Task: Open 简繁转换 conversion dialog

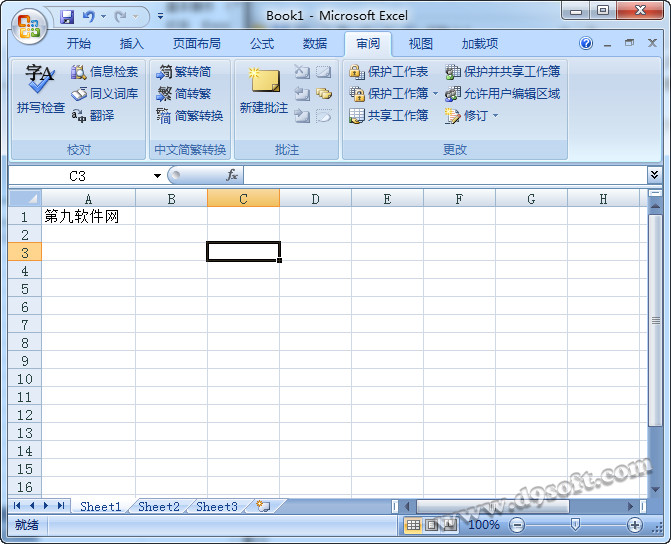Action: pos(190,115)
